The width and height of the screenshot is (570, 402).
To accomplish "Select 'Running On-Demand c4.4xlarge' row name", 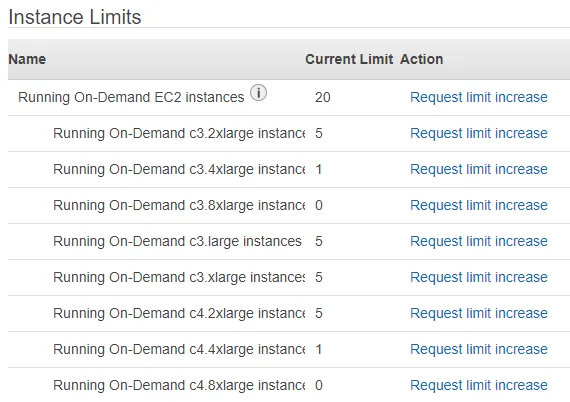I will click(179, 349).
